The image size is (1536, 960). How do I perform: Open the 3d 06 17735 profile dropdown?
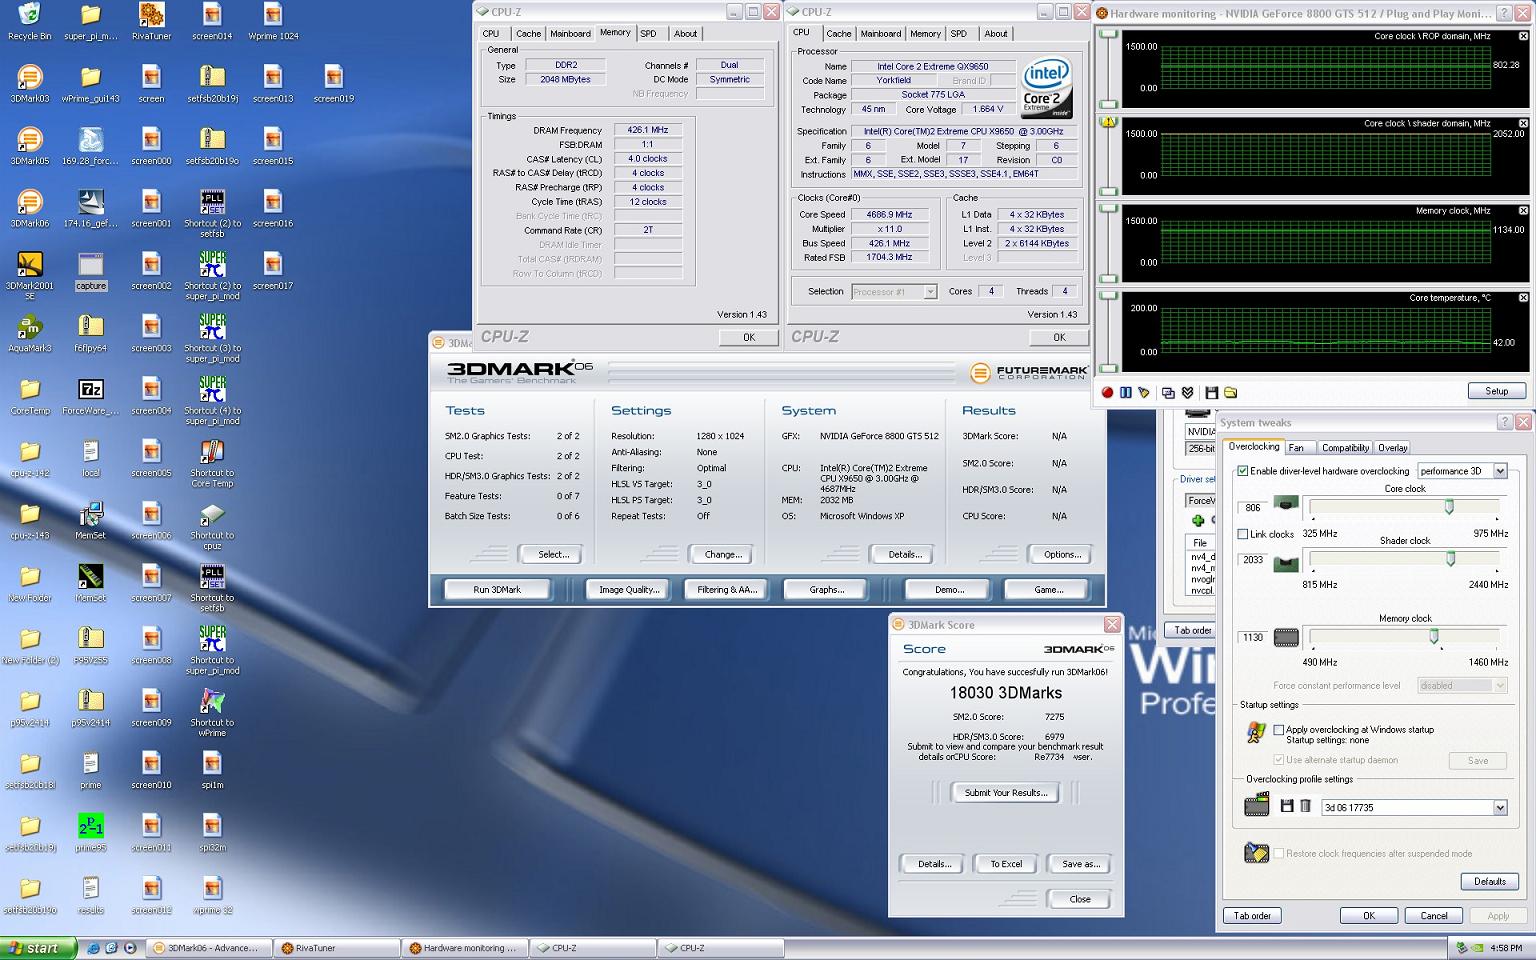tap(1500, 807)
